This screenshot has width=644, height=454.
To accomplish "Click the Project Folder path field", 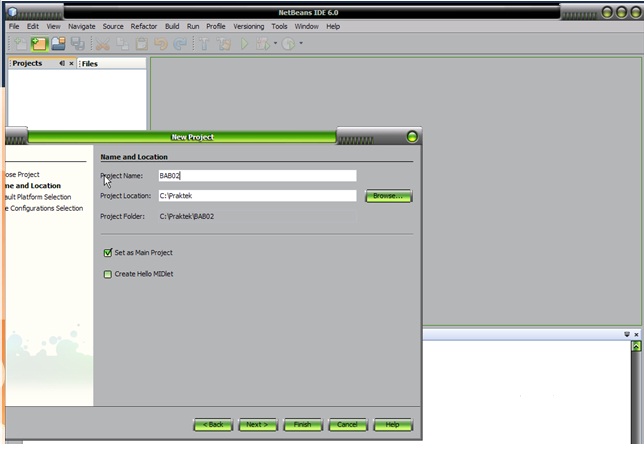I will (x=258, y=217).
